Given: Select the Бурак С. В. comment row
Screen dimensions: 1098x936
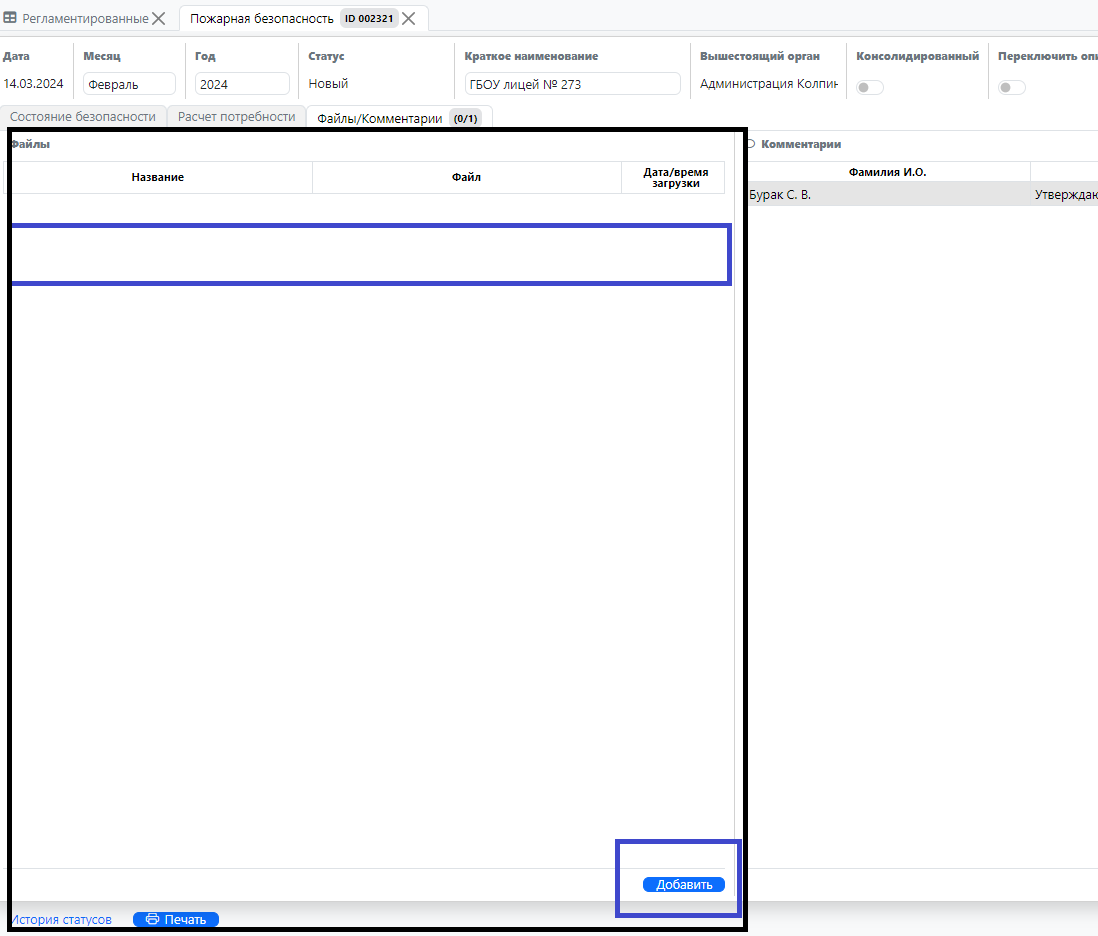Looking at the screenshot, I should [880, 195].
